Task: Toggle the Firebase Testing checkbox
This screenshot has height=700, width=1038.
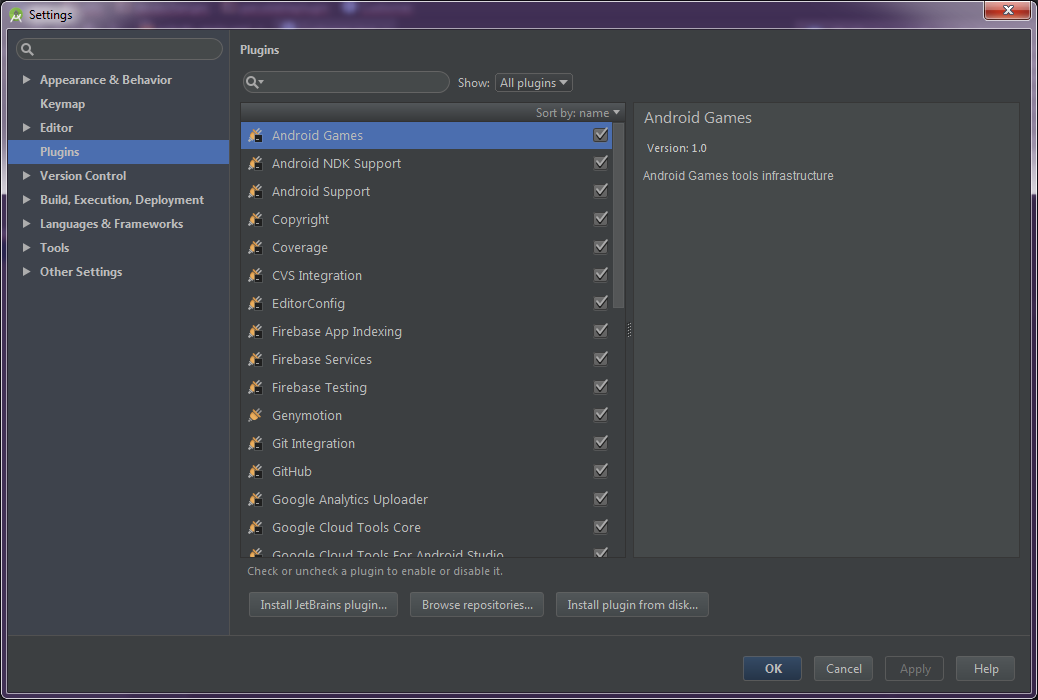Action: [x=600, y=386]
